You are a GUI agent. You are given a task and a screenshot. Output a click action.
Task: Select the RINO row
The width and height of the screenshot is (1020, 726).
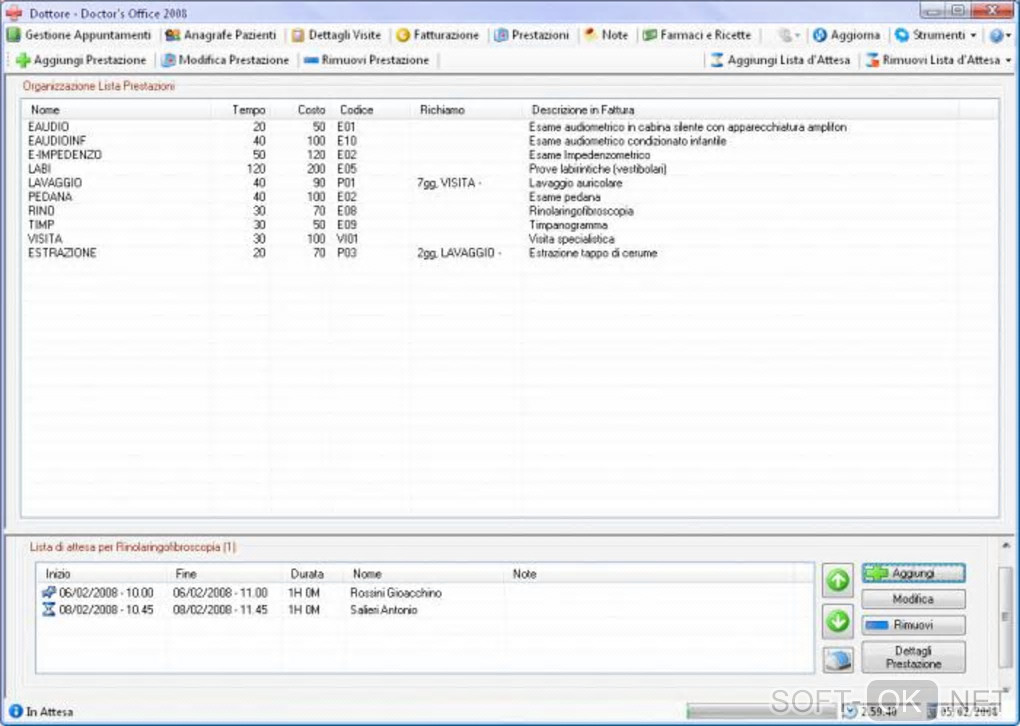(510, 211)
